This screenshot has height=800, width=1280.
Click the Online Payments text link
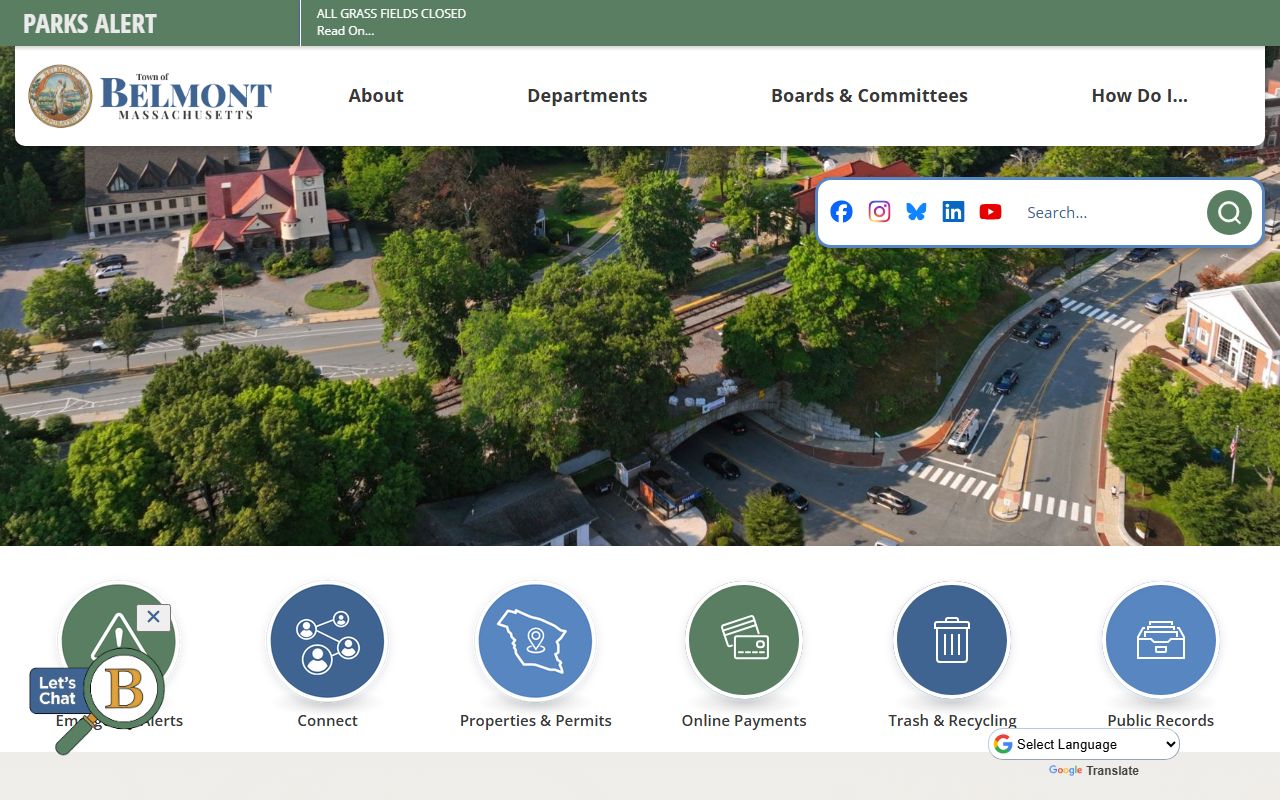pos(743,720)
